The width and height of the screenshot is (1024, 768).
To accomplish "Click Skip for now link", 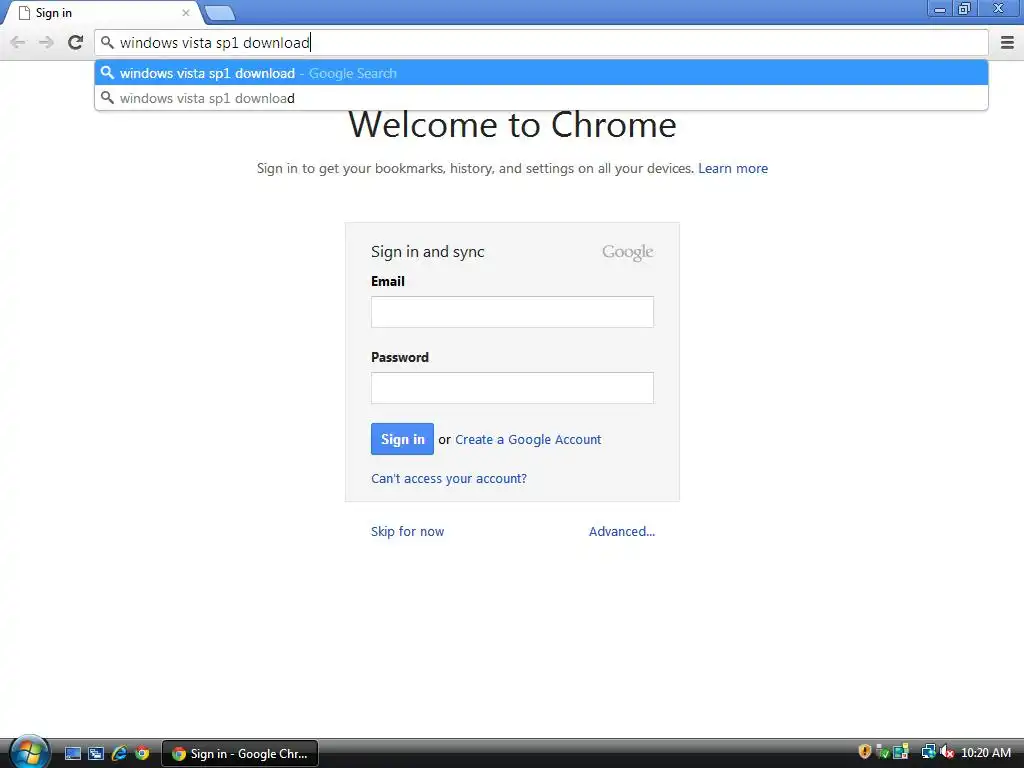I will coord(408,532).
